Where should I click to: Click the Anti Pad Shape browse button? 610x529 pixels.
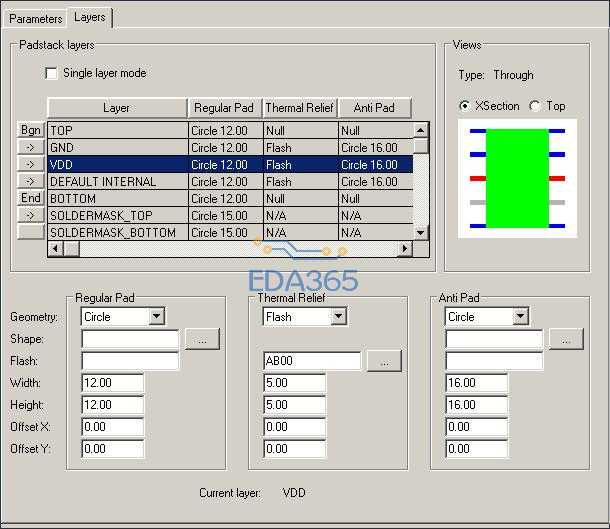click(x=566, y=339)
